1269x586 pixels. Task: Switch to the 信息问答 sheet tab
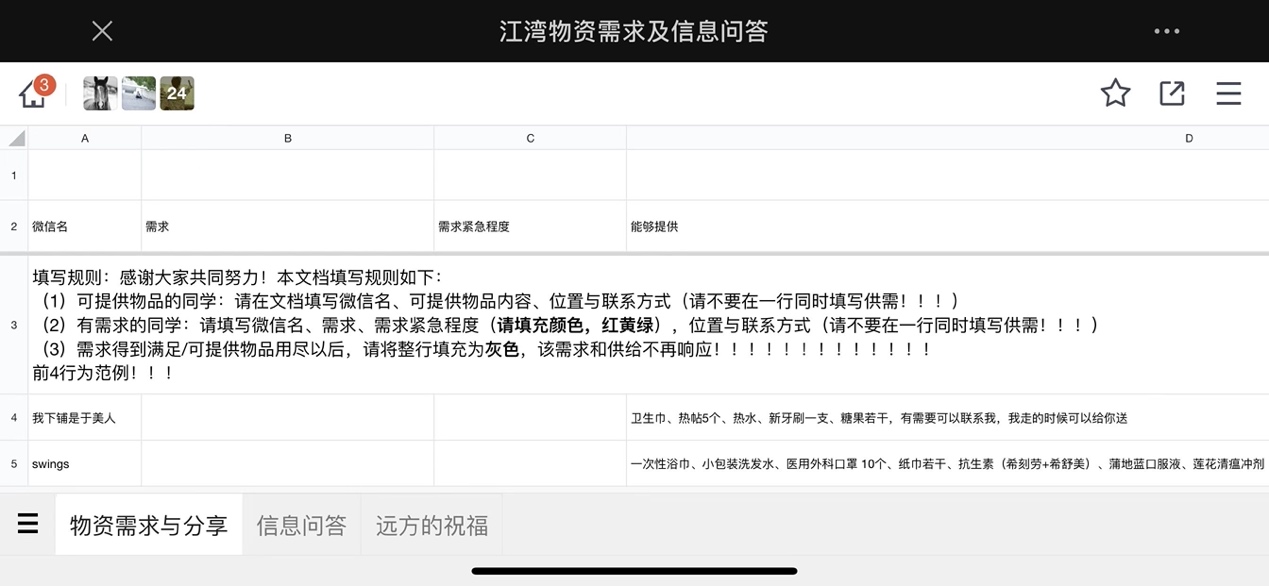[x=301, y=525]
